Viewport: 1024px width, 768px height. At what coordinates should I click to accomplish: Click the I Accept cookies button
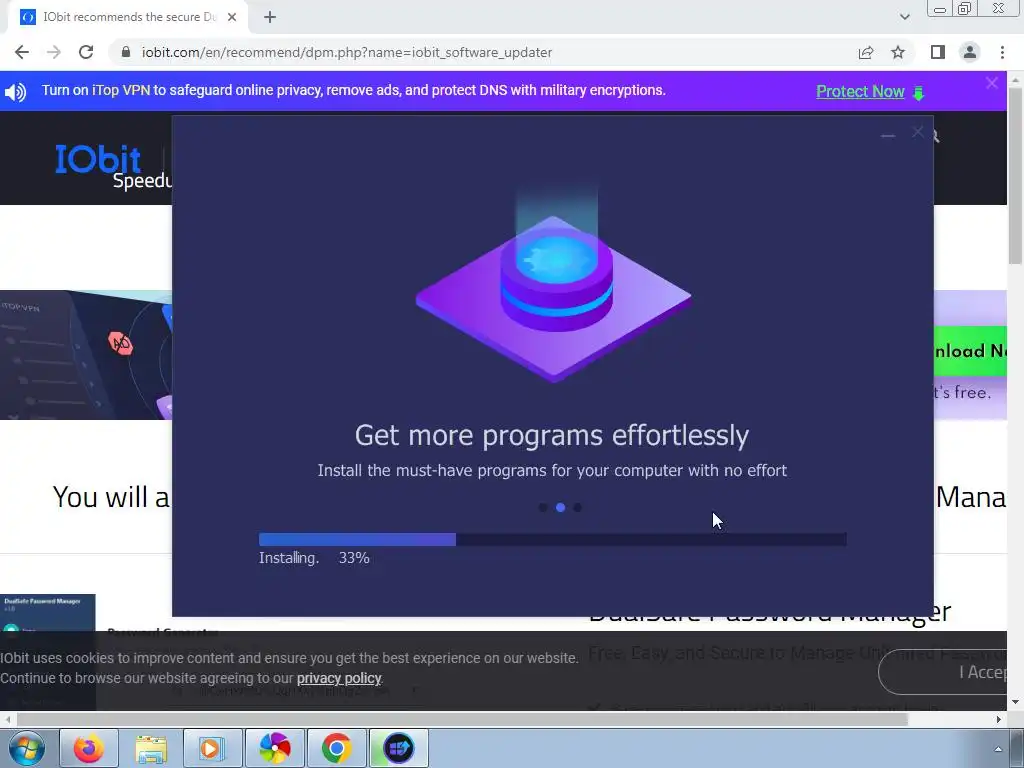[x=943, y=672]
